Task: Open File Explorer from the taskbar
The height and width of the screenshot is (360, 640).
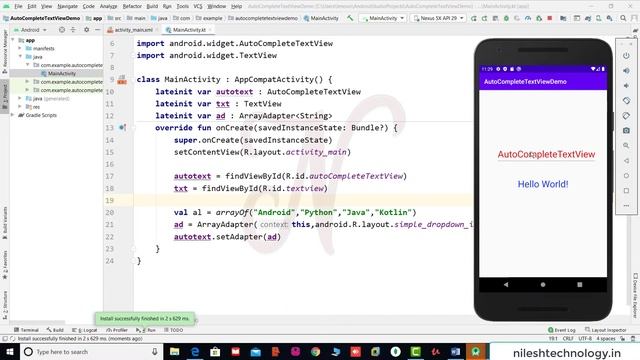Action: tap(175, 352)
